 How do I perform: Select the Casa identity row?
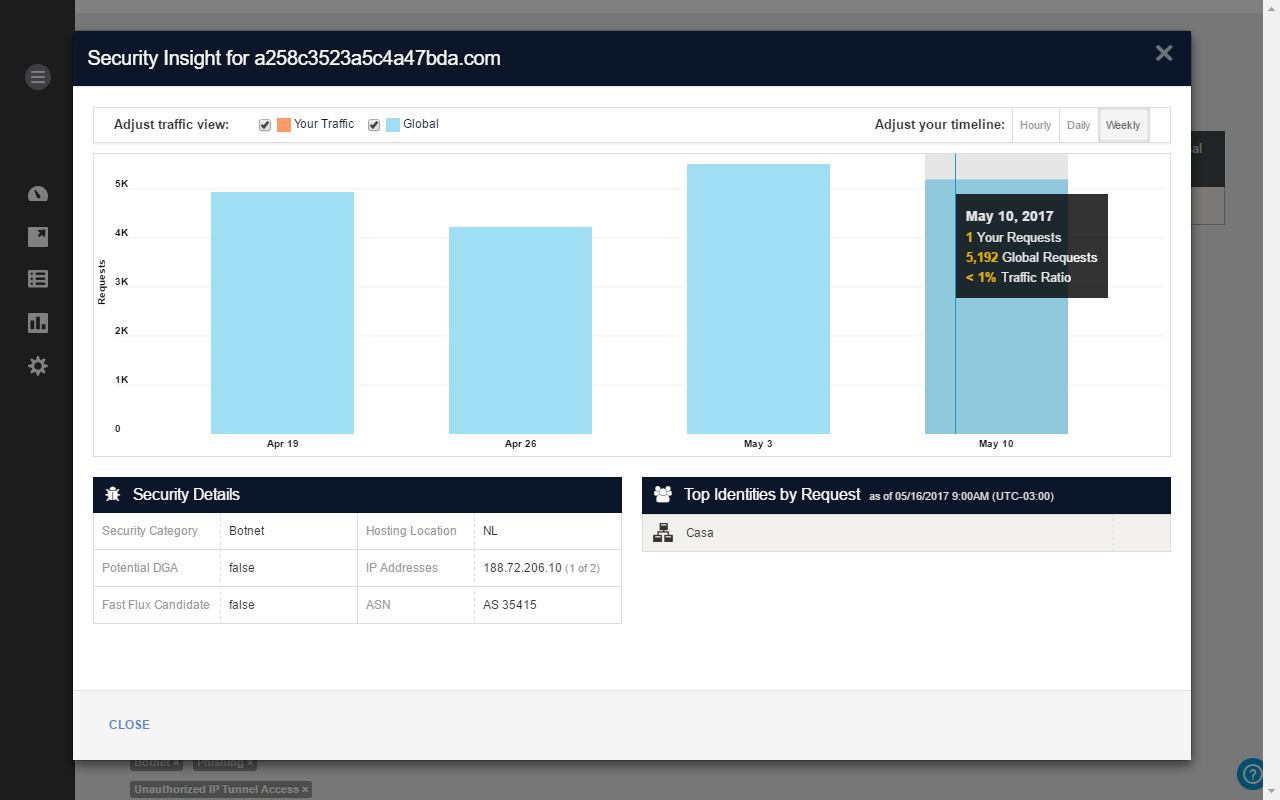click(x=906, y=533)
